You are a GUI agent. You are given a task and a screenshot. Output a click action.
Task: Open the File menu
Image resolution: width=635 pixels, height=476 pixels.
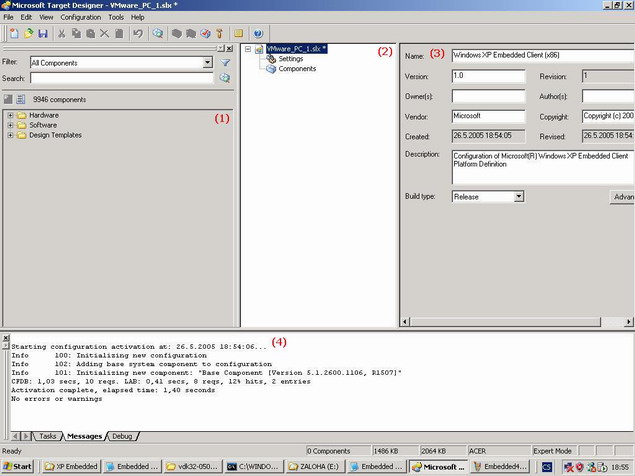click(8, 17)
